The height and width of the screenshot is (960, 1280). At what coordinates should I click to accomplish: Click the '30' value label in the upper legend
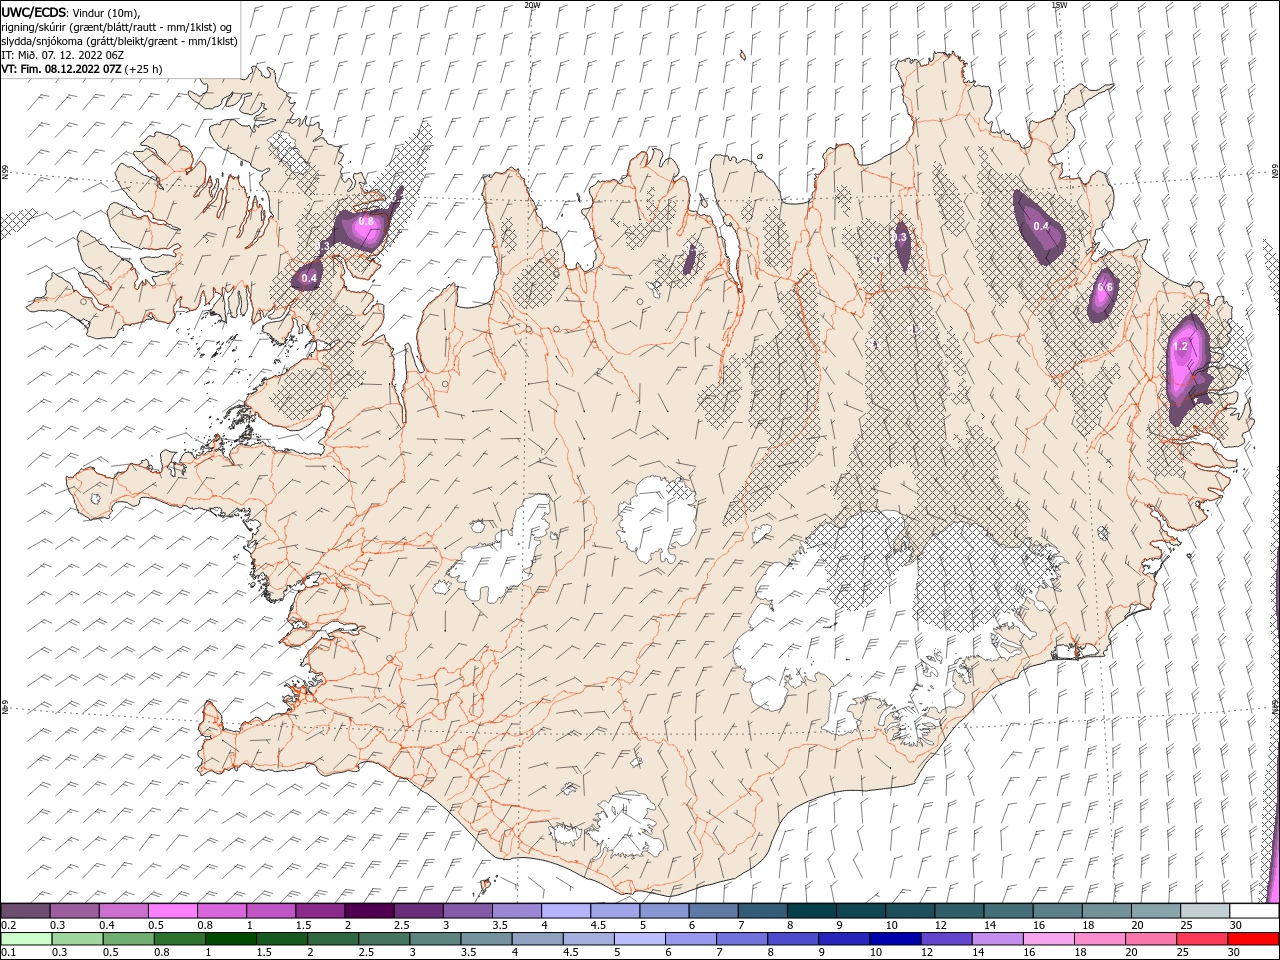click(x=1236, y=925)
